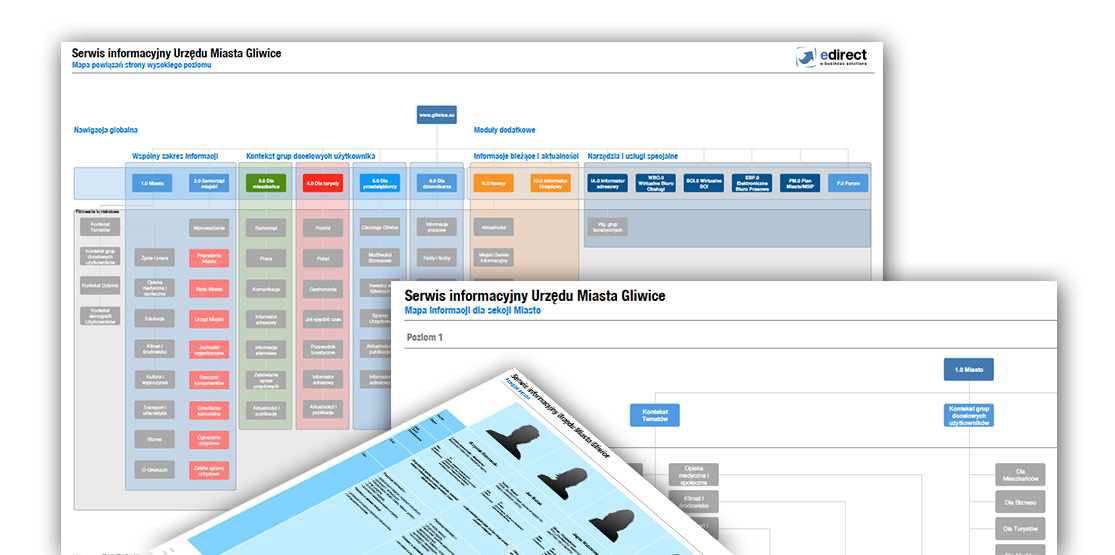Click the Prezydent Miasta box
1115x555 pixels.
[x=209, y=258]
